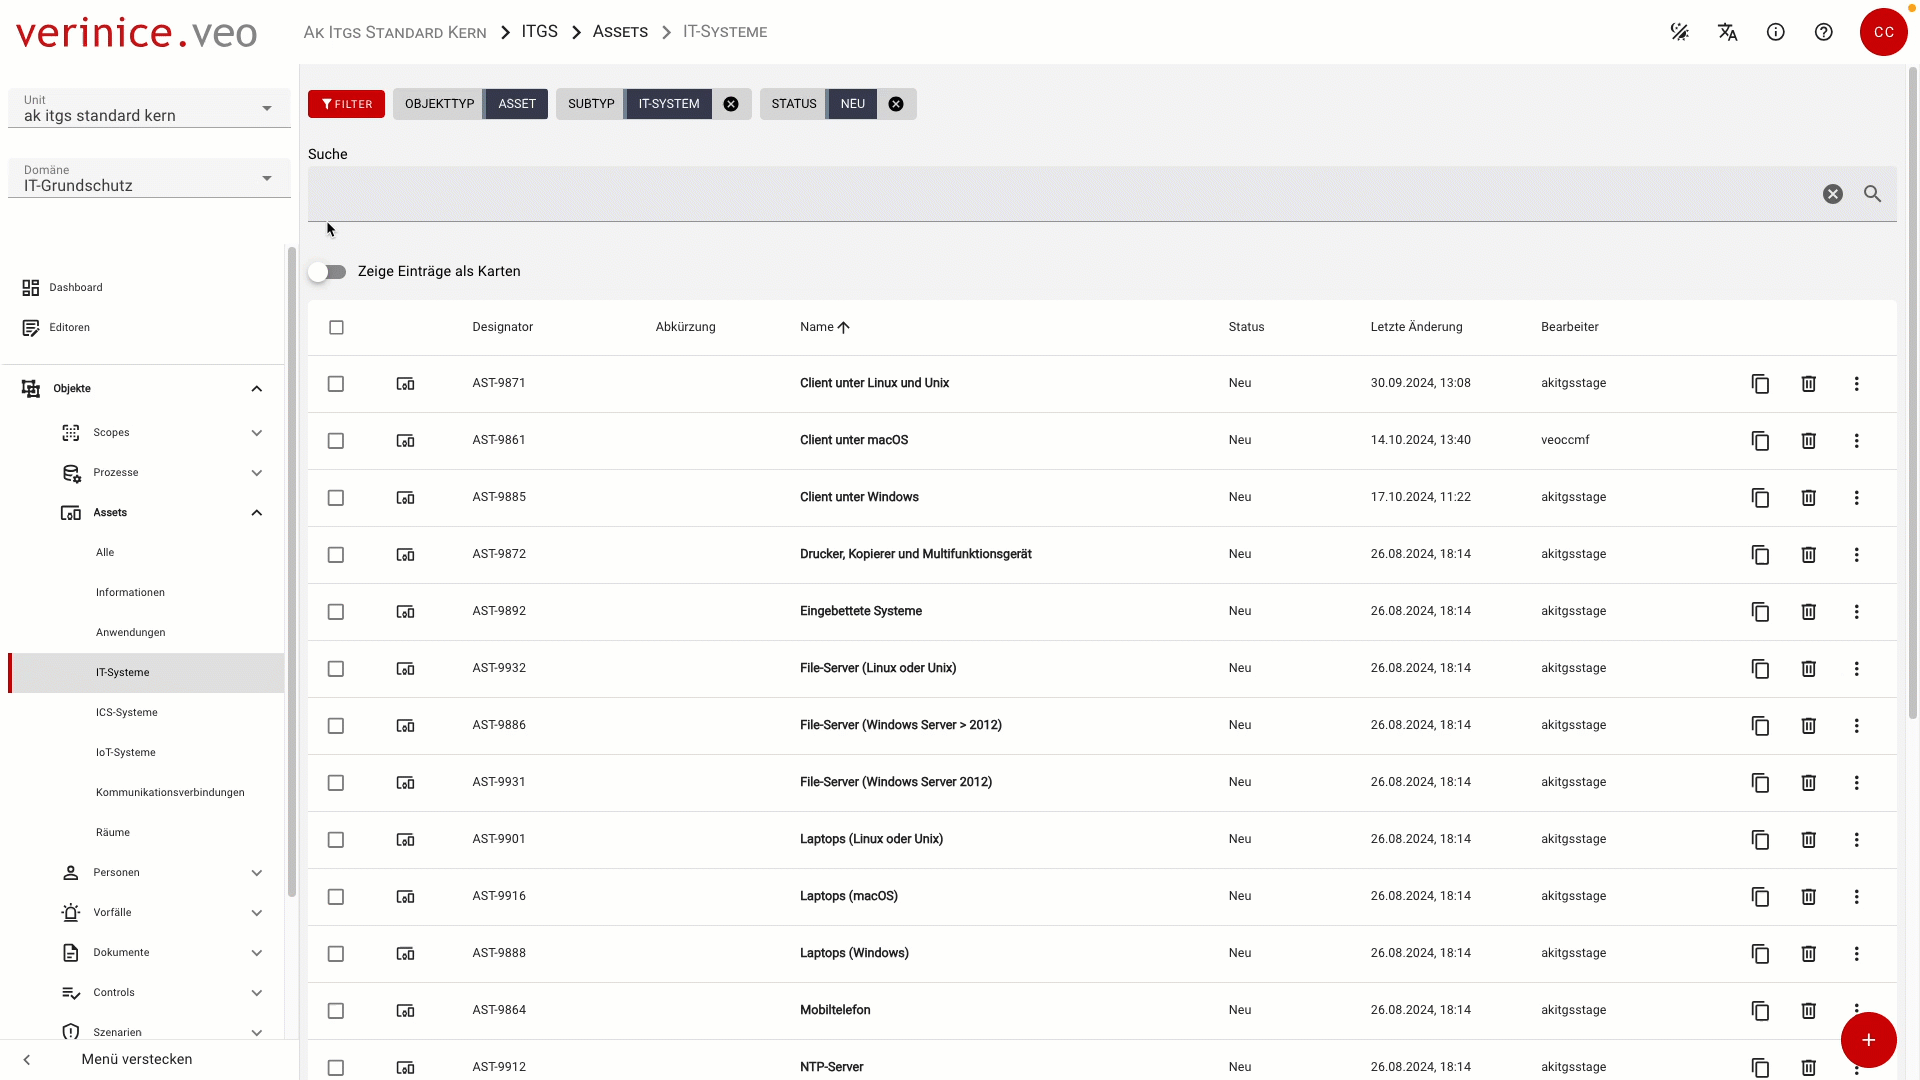Click Menü verstecken to hide menu

tap(137, 1059)
